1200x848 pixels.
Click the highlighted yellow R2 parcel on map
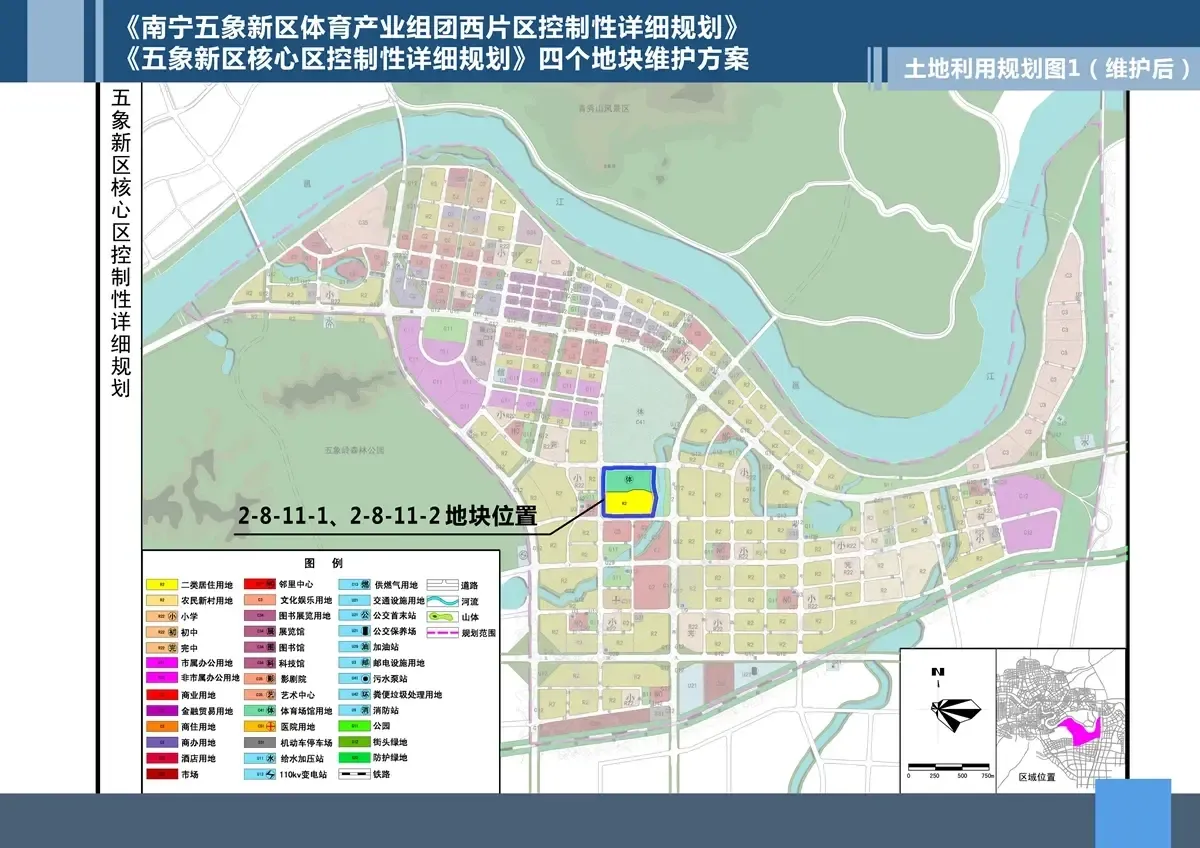click(628, 502)
